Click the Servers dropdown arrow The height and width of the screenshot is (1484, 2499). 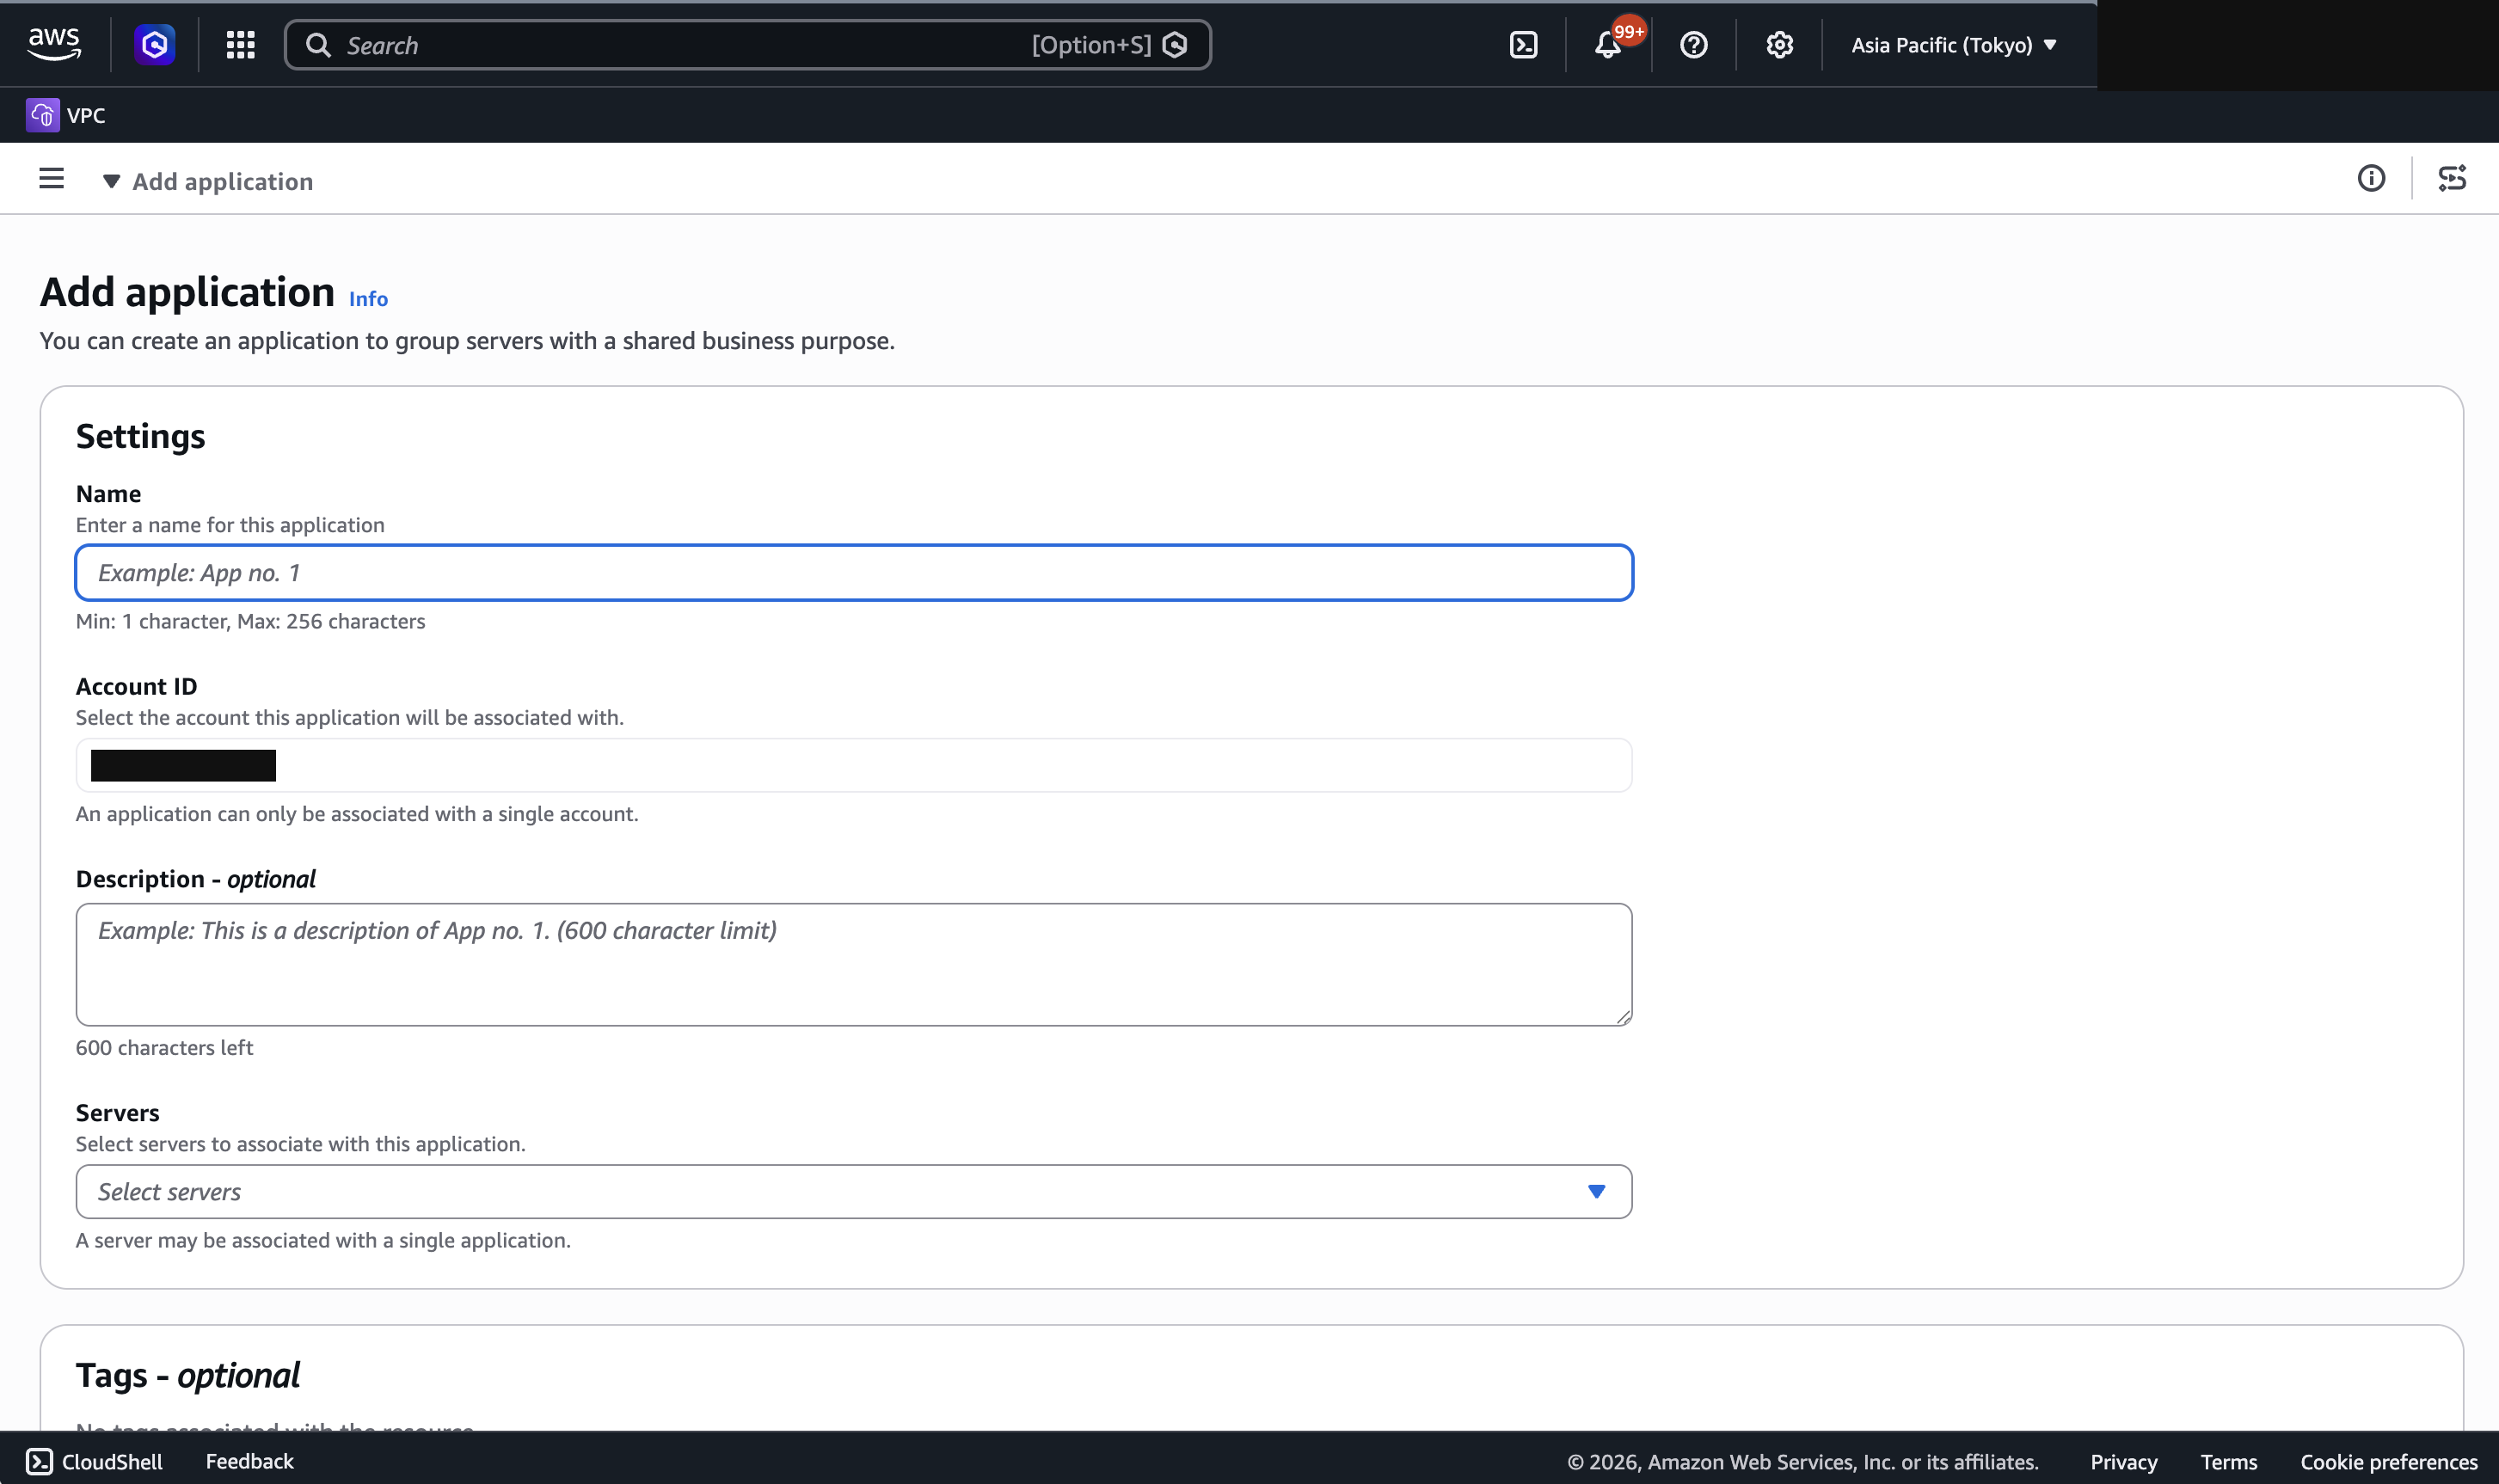click(x=1596, y=1191)
